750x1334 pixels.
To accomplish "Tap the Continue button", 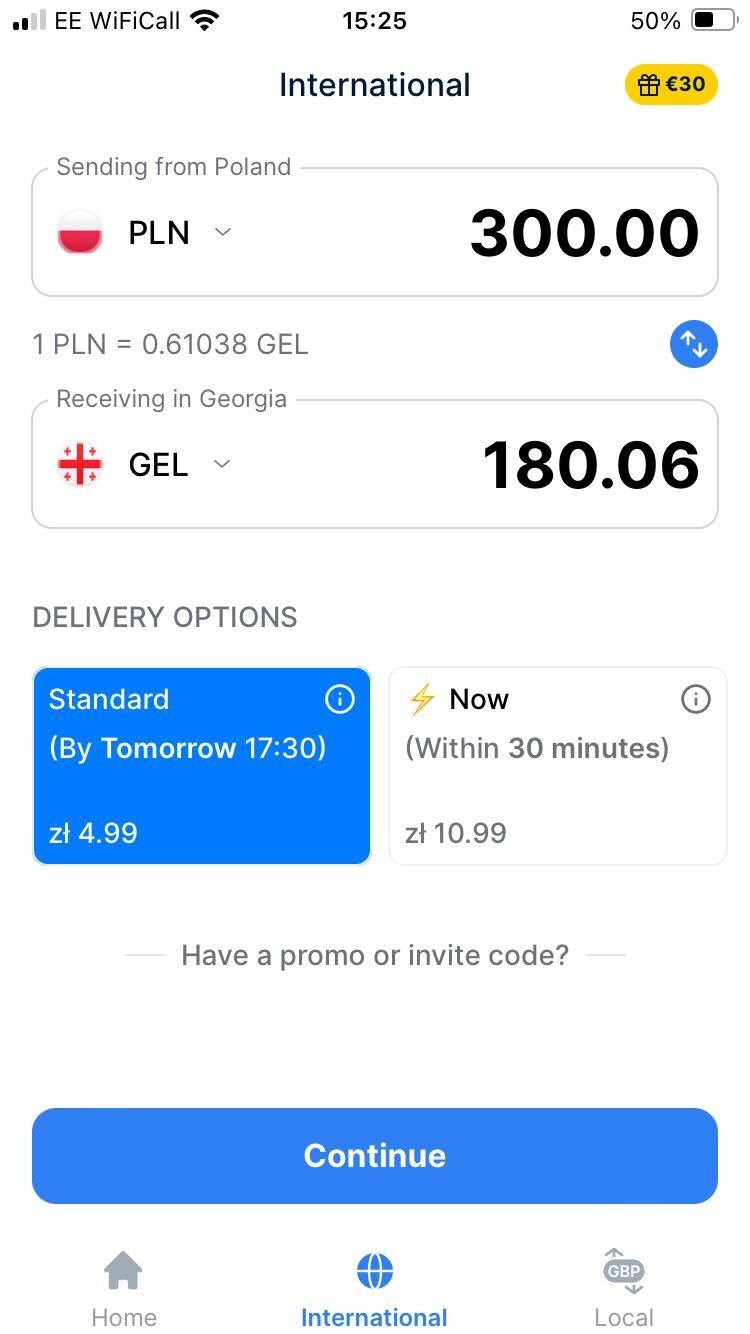I will pyautogui.click(x=375, y=1156).
